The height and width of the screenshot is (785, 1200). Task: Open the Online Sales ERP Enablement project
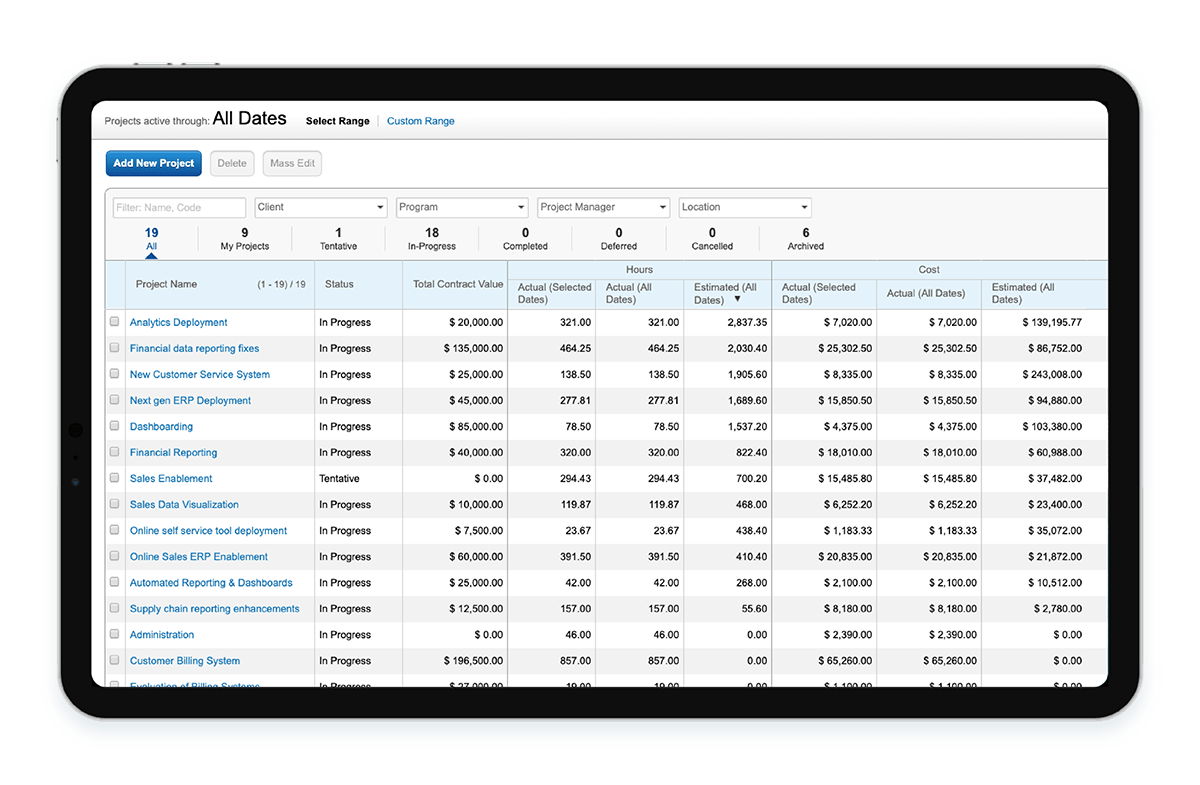(x=199, y=556)
